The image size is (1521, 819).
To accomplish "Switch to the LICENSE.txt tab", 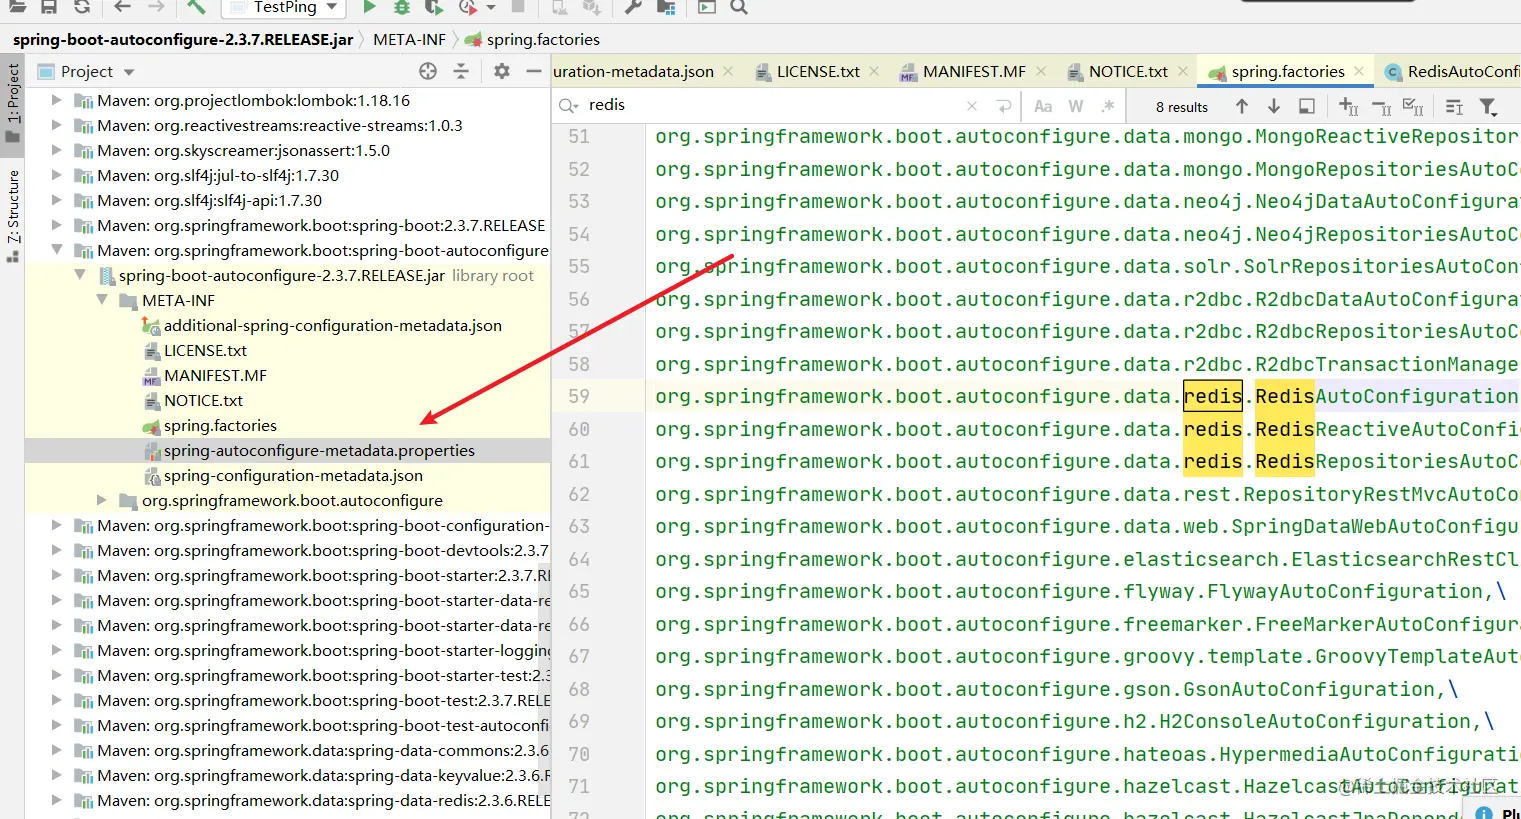I will 817,71.
